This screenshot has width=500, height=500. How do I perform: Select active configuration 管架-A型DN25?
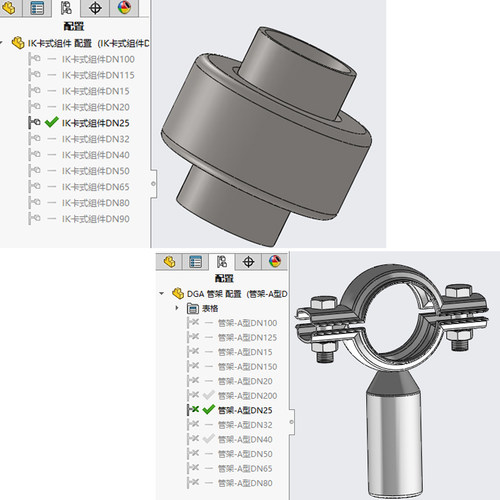pyautogui.click(x=245, y=411)
